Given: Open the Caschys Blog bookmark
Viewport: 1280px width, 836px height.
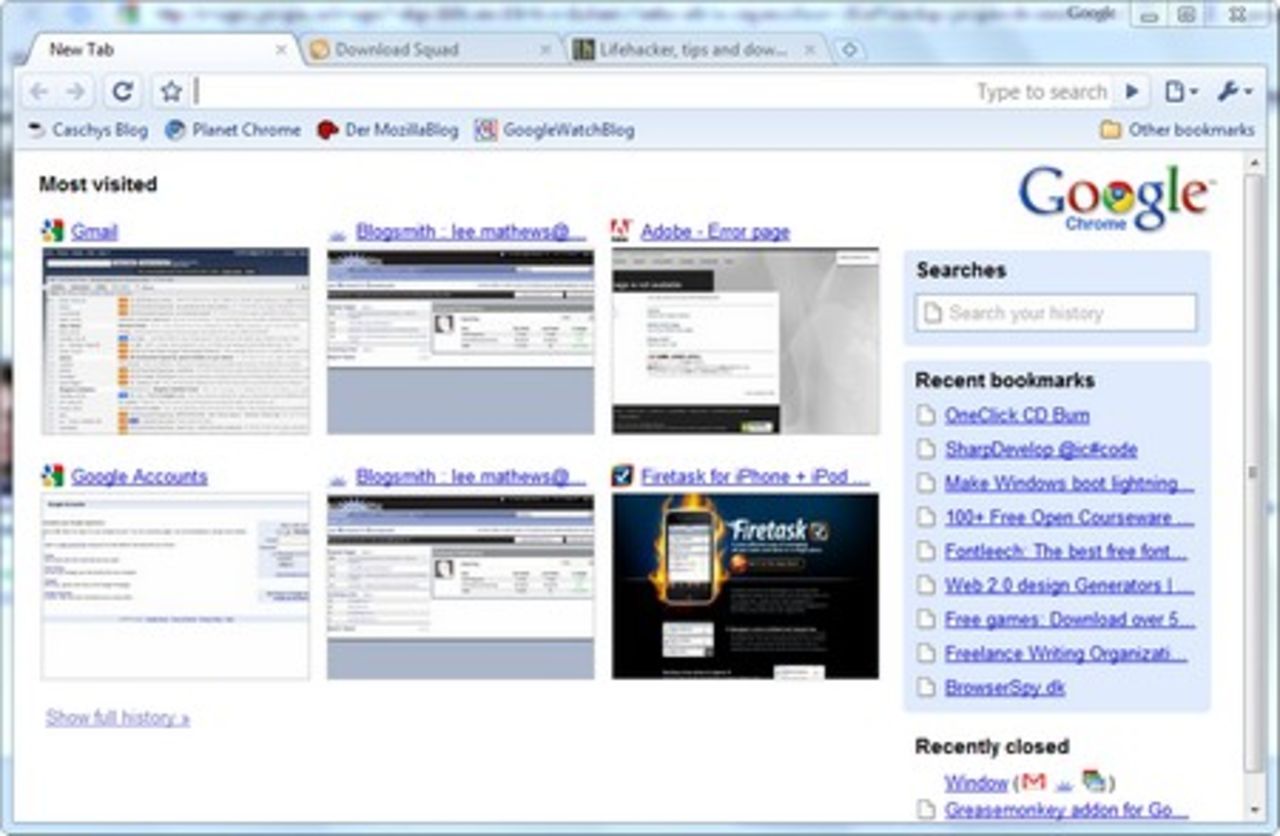Looking at the screenshot, I should 88,130.
